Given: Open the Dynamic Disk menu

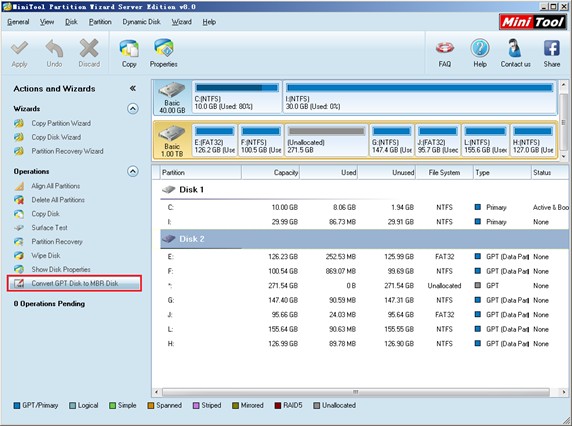Looking at the screenshot, I should pyautogui.click(x=141, y=22).
